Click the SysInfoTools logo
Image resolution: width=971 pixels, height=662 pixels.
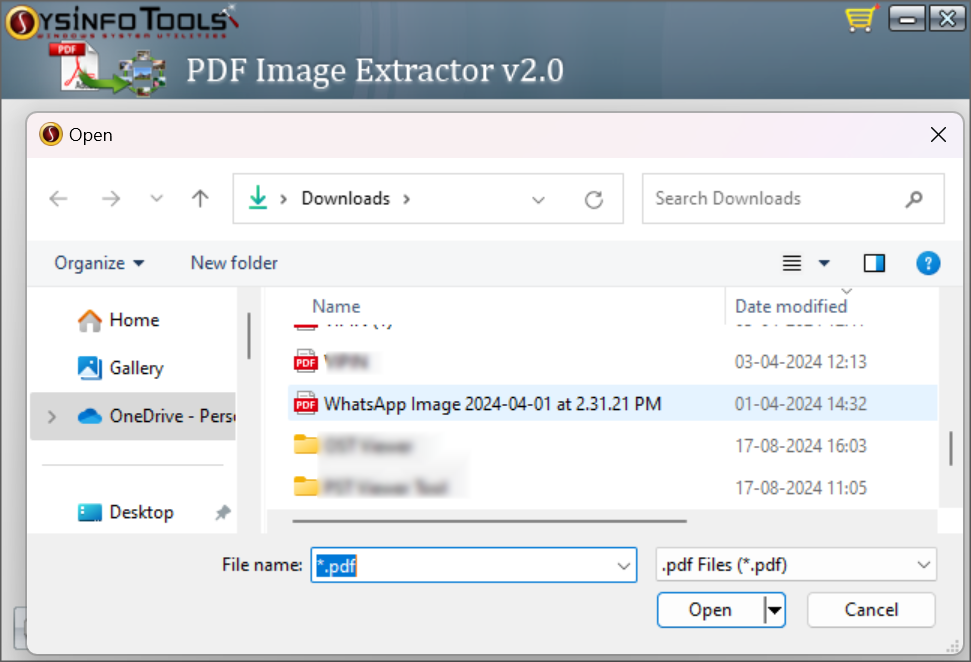click(122, 21)
